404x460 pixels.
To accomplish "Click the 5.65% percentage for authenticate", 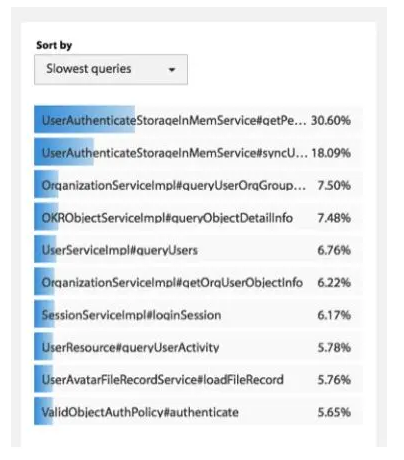I will pyautogui.click(x=334, y=412).
